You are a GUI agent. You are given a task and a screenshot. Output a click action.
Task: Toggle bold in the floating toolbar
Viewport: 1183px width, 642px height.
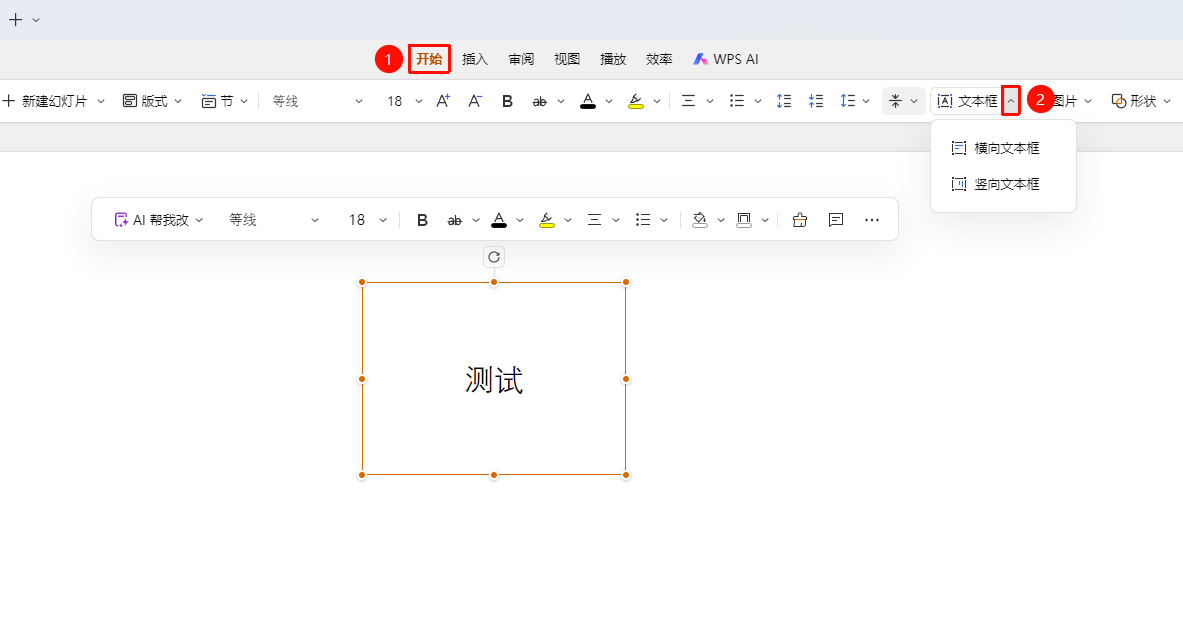point(422,220)
